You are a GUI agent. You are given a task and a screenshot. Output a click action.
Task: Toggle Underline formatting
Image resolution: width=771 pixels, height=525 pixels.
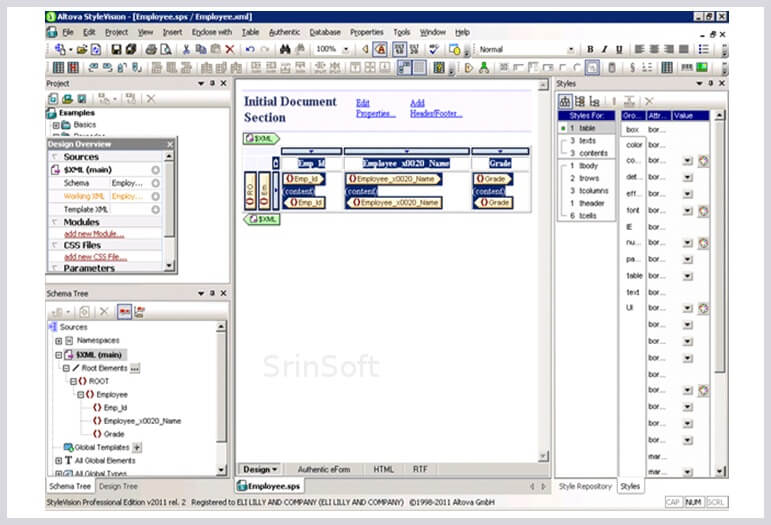pos(619,49)
